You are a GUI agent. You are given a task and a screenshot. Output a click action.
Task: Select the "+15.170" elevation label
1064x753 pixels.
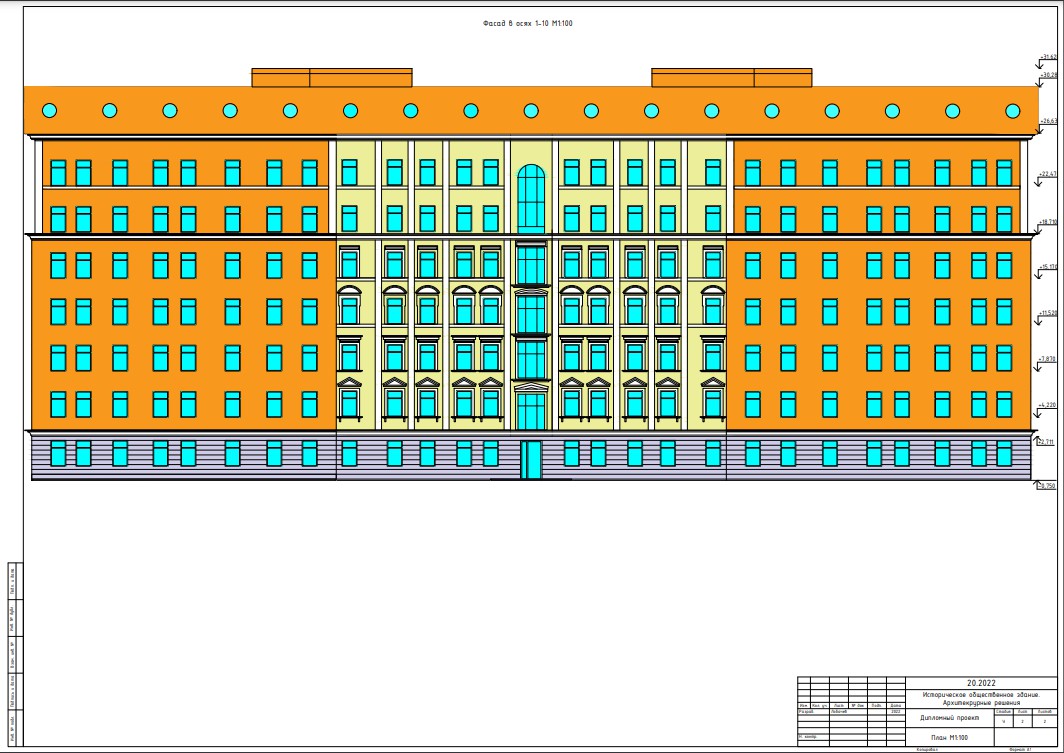click(1049, 267)
